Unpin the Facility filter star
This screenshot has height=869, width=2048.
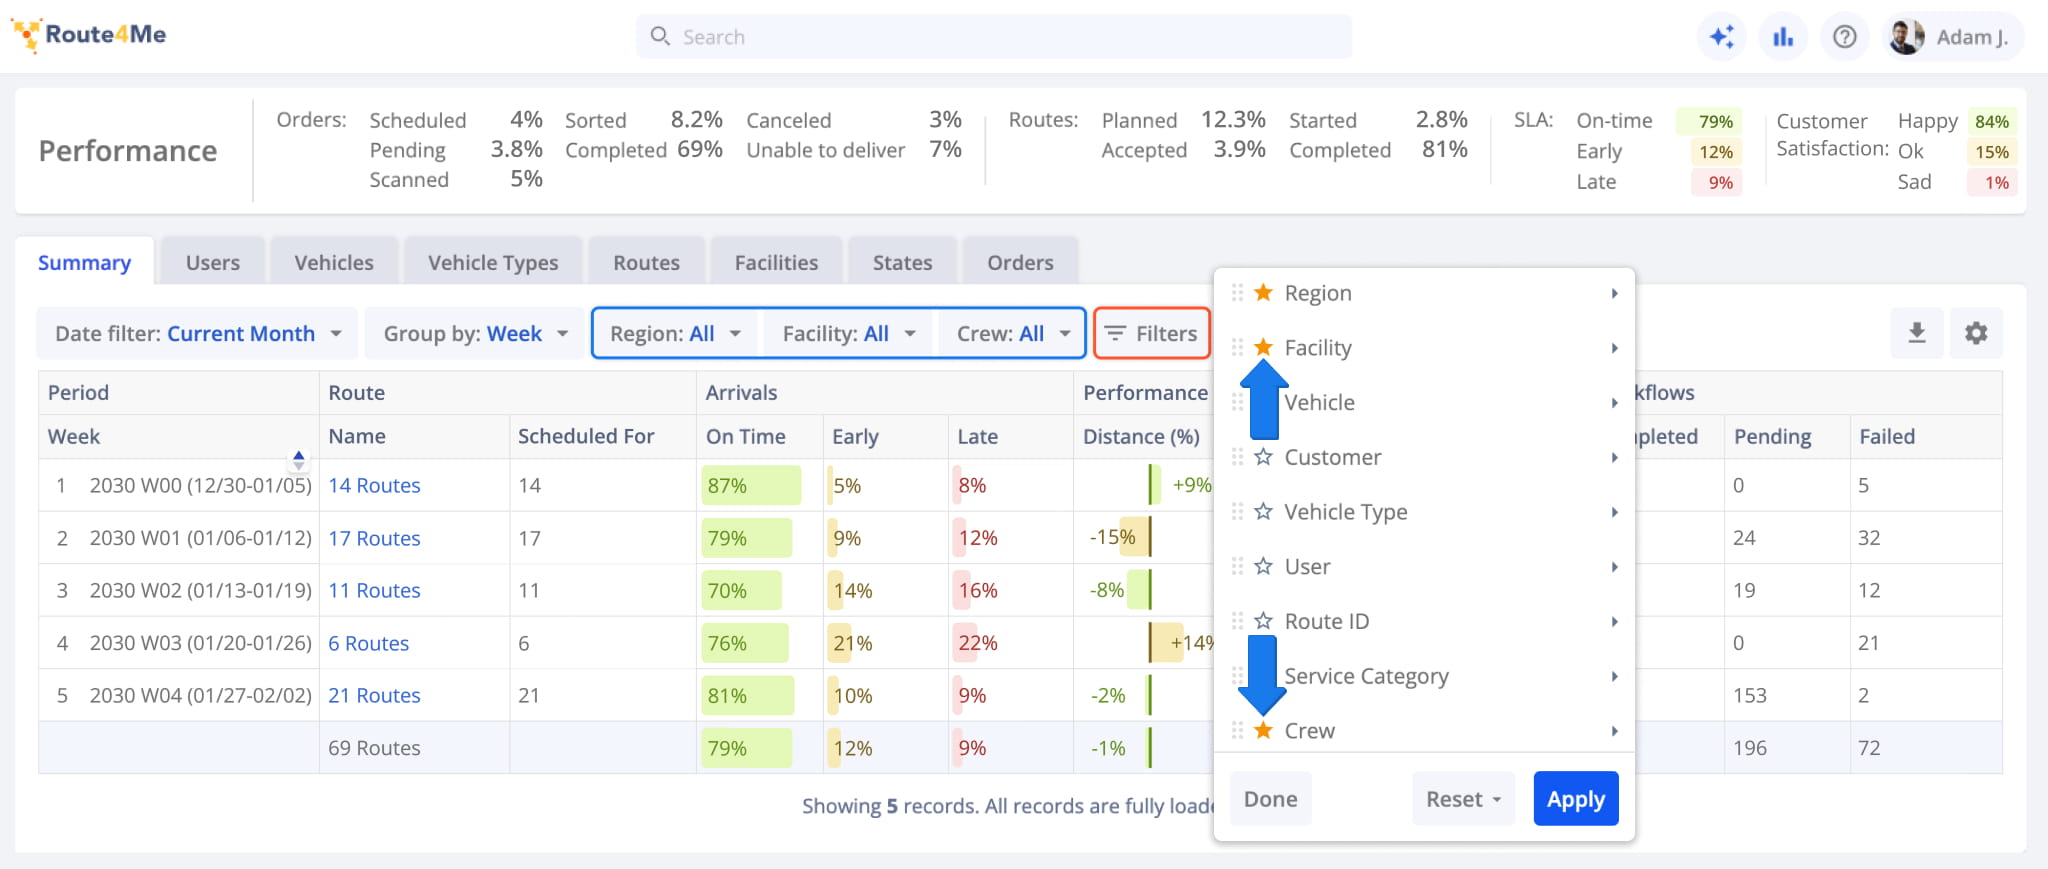1264,347
